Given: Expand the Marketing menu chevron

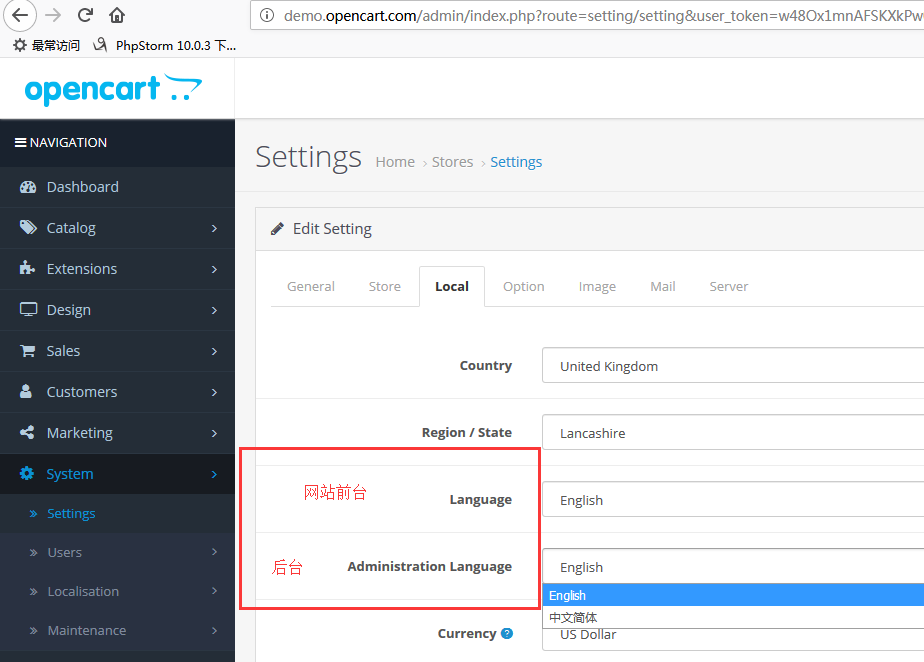Looking at the screenshot, I should (x=214, y=433).
